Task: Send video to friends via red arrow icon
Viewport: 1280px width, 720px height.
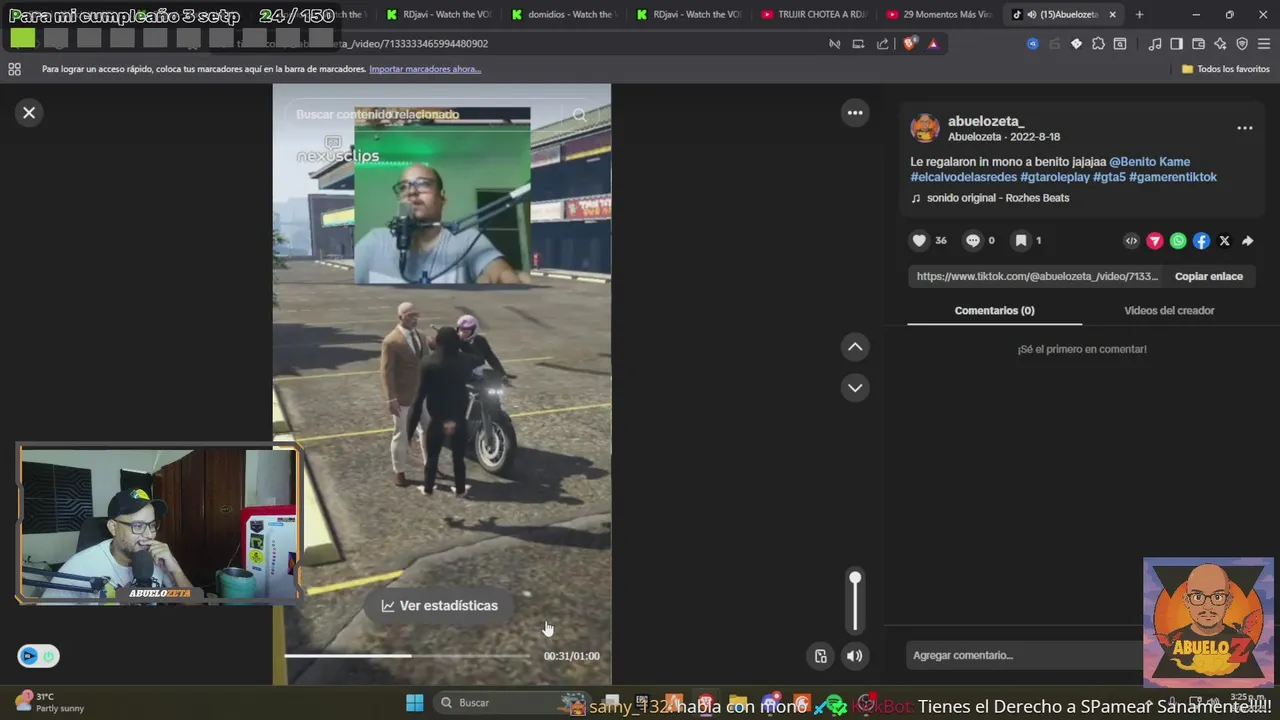Action: pyautogui.click(x=1155, y=241)
